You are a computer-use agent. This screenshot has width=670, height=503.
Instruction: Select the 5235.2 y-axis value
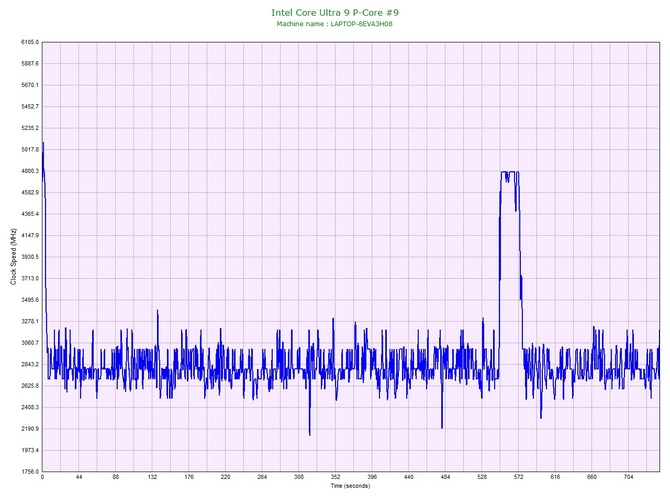[x=30, y=128]
